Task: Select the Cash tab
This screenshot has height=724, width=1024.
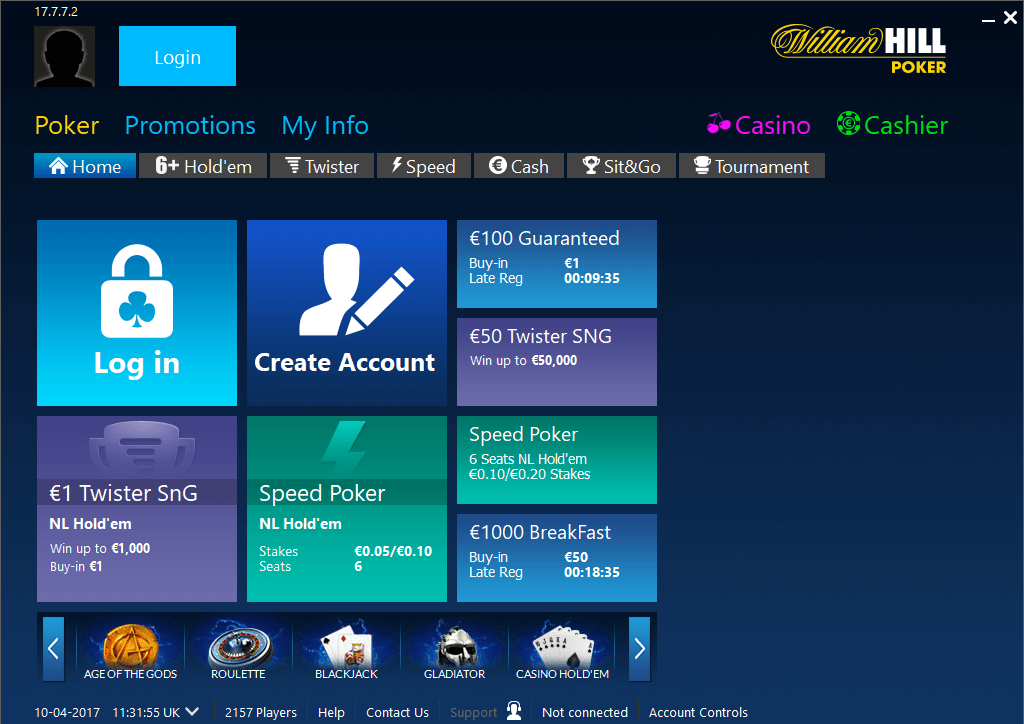Action: tap(519, 166)
